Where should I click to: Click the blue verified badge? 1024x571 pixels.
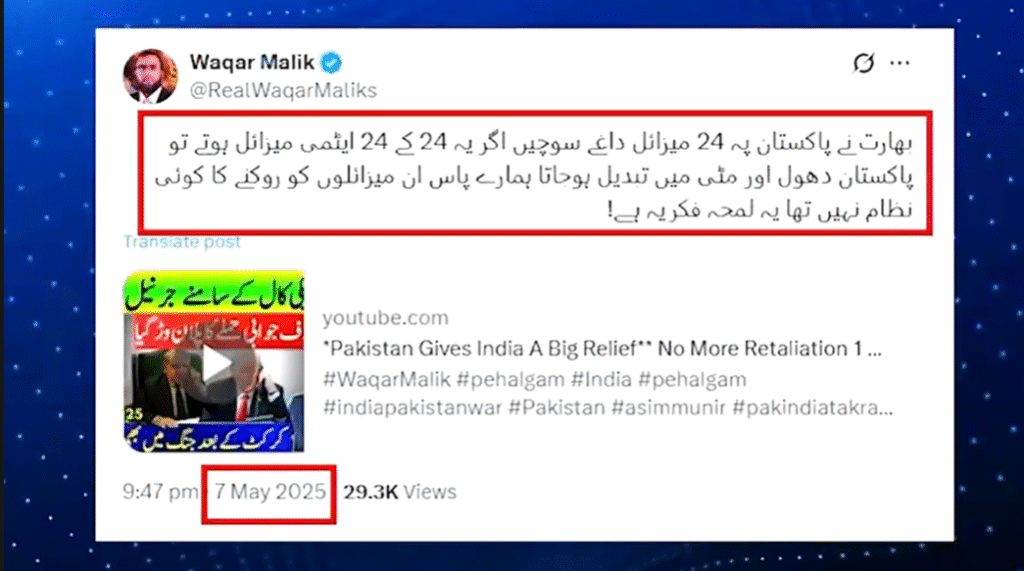pyautogui.click(x=331, y=63)
